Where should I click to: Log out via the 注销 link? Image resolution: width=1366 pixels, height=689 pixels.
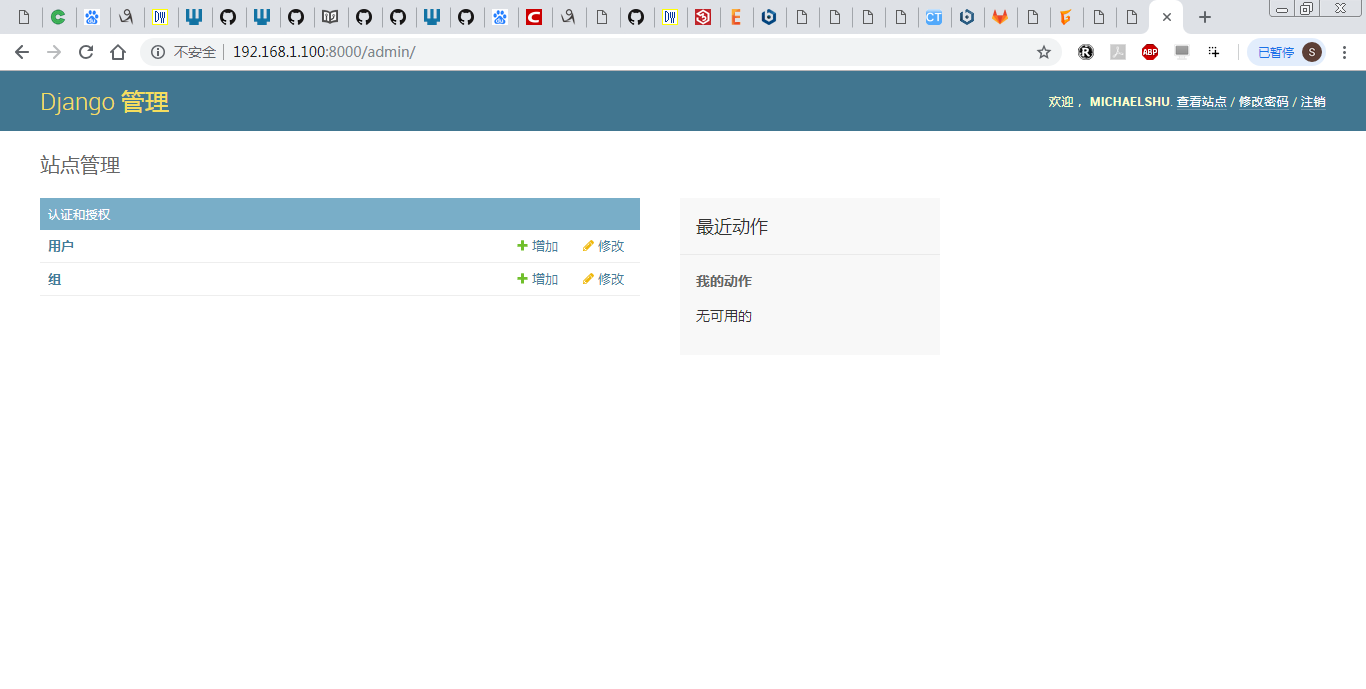tap(1313, 102)
